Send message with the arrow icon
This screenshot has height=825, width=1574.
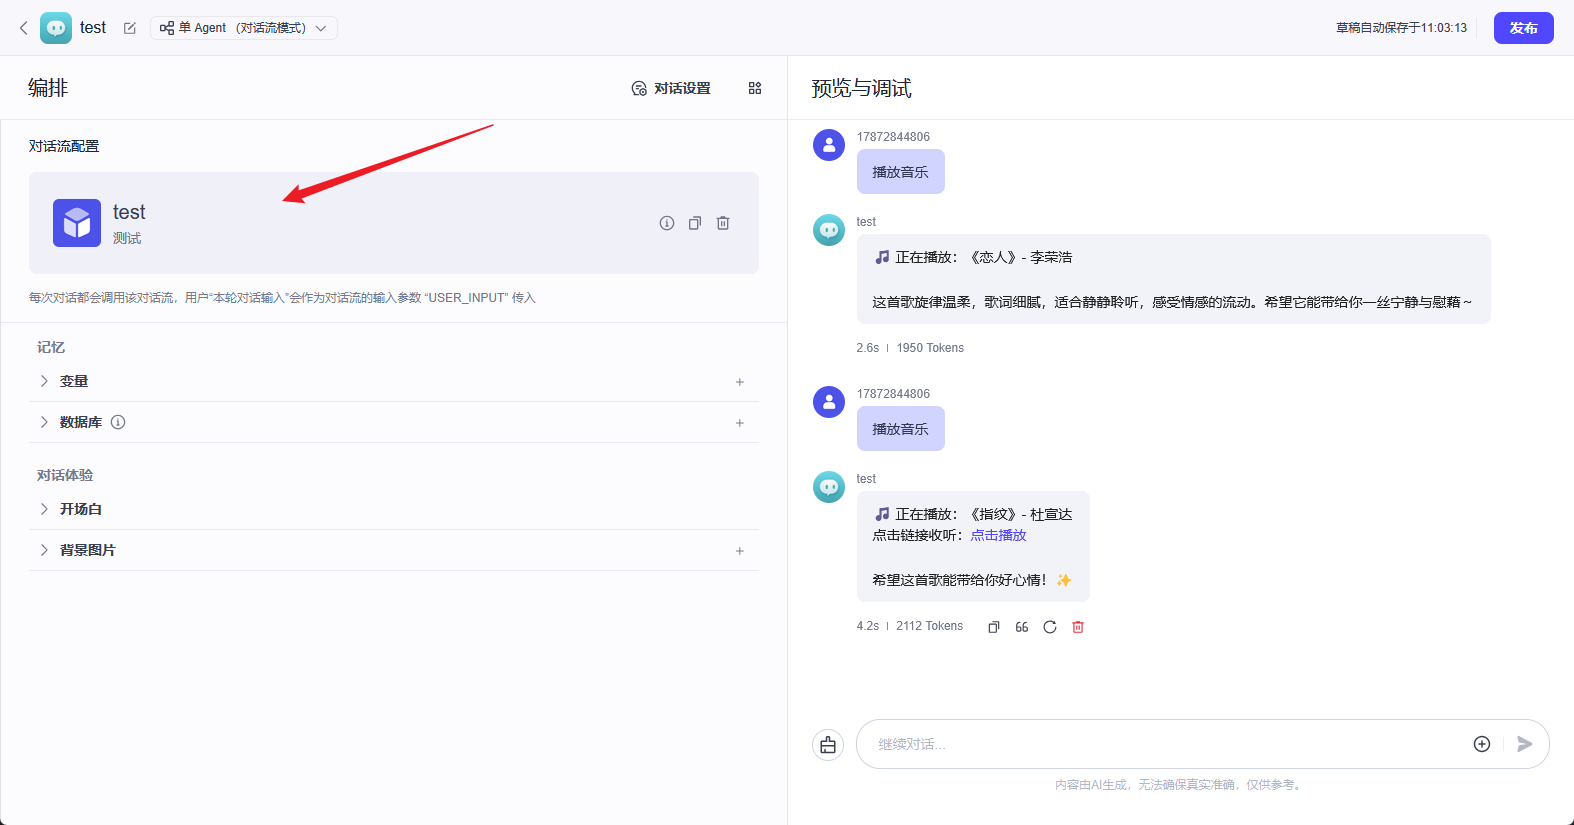pos(1525,744)
